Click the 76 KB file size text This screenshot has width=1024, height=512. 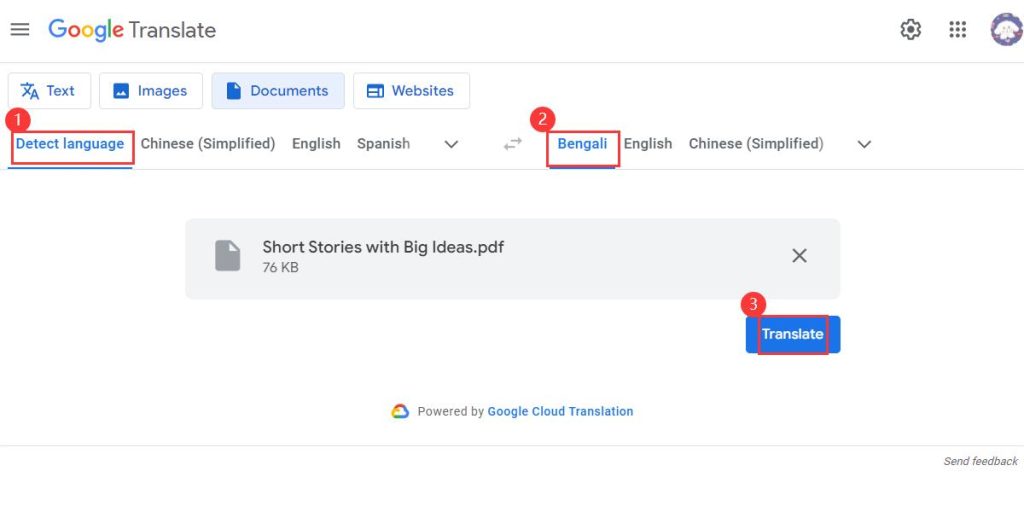click(280, 267)
